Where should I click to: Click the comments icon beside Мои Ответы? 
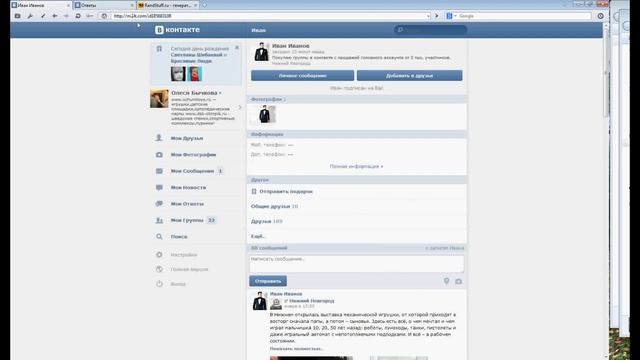click(x=159, y=204)
